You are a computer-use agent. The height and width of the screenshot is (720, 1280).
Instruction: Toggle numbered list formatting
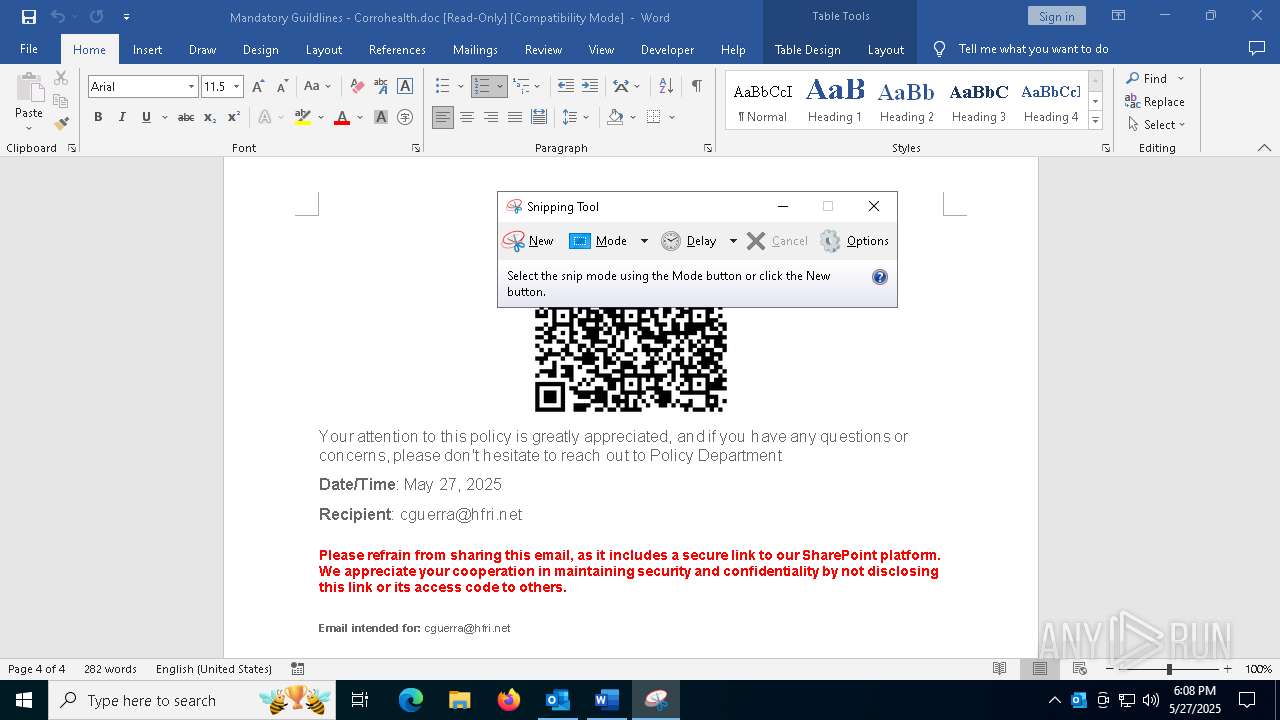coord(482,87)
